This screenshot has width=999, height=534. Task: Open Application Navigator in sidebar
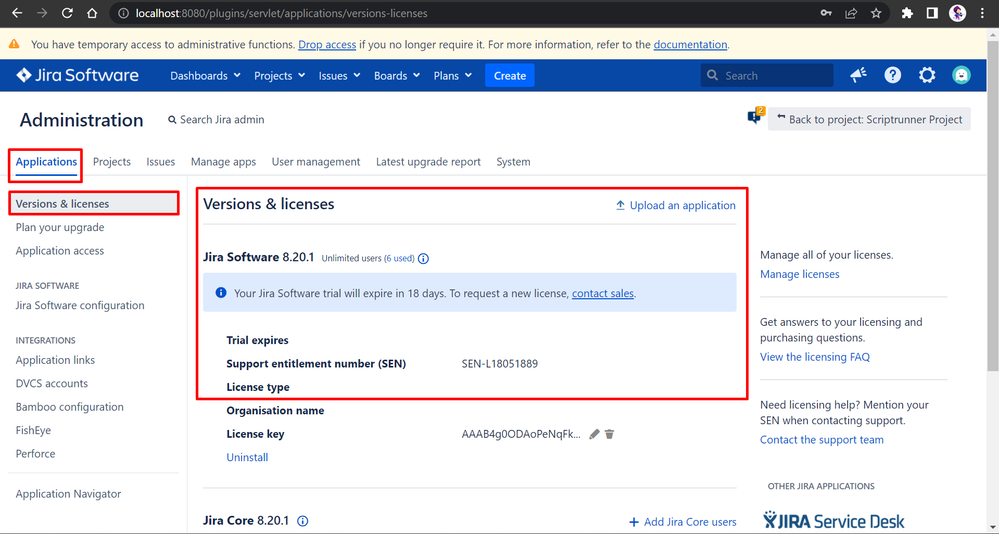(68, 494)
